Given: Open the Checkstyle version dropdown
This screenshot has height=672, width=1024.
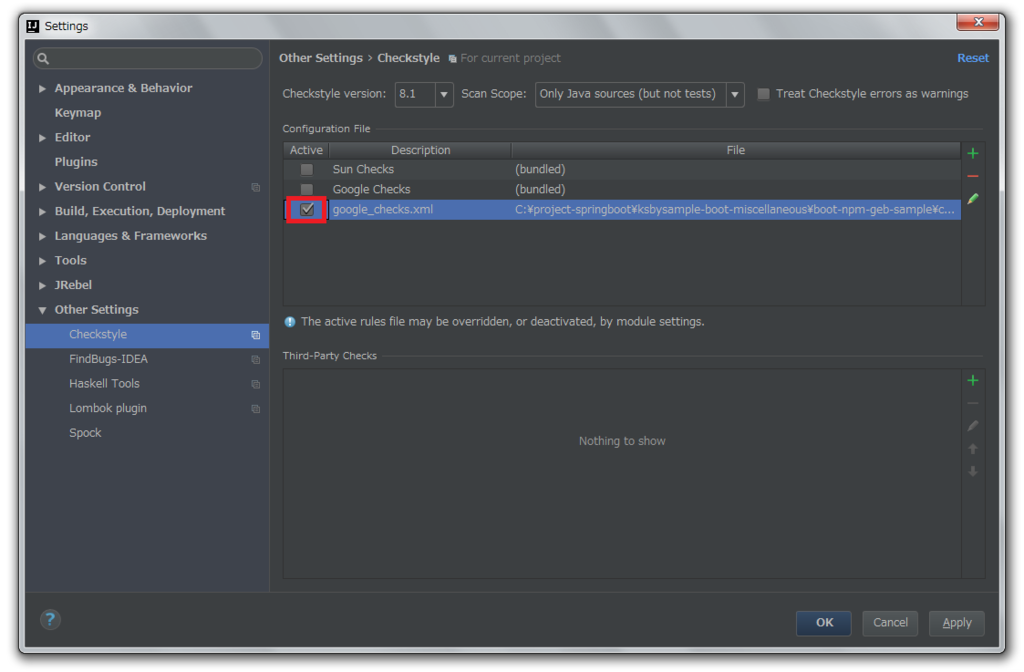Looking at the screenshot, I should point(443,94).
